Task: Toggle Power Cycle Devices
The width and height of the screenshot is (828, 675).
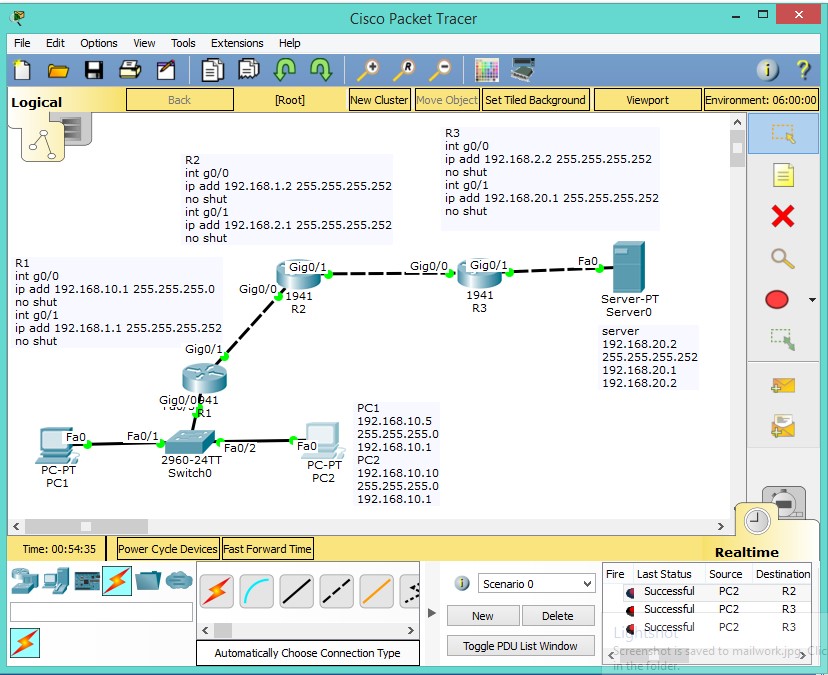Action: pyautogui.click(x=166, y=548)
